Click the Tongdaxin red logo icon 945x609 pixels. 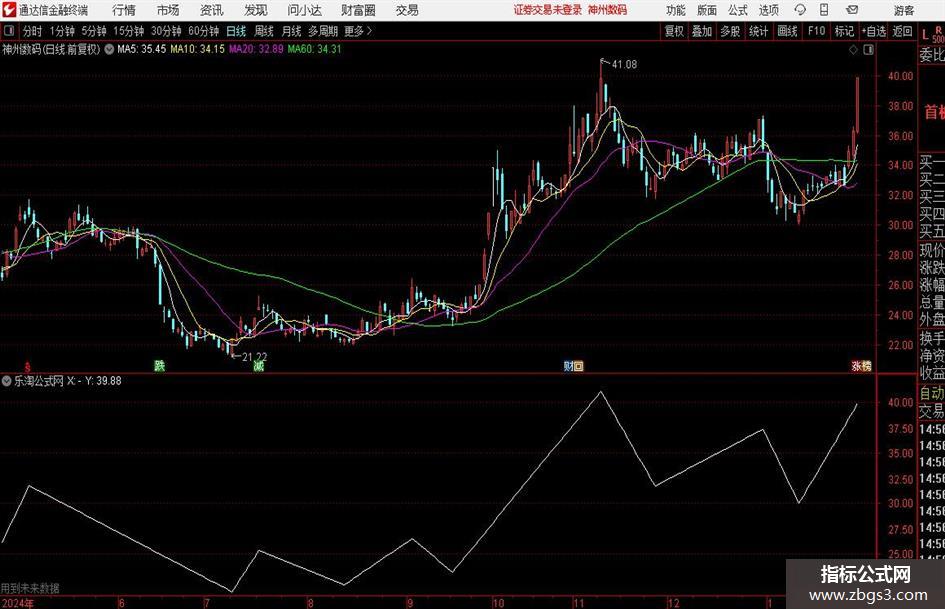pos(9,10)
